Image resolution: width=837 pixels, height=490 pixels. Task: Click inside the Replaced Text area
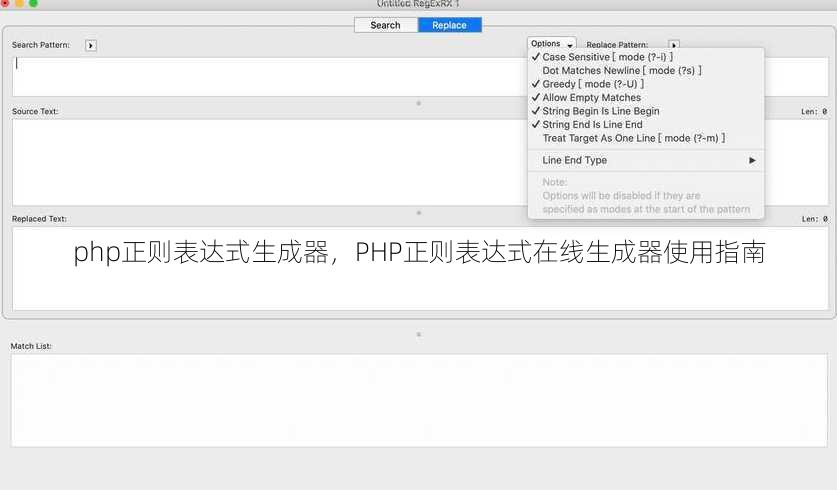tap(421, 268)
